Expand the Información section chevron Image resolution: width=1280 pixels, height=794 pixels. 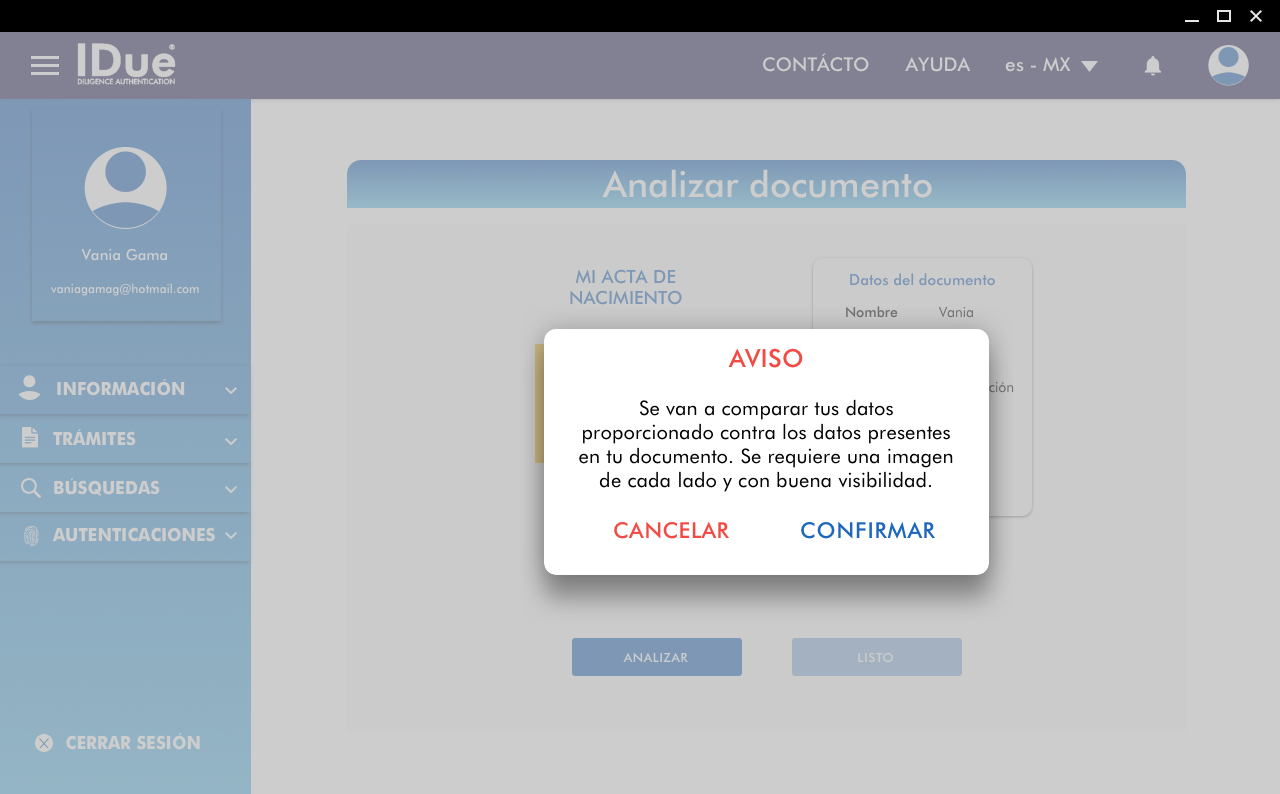point(231,390)
